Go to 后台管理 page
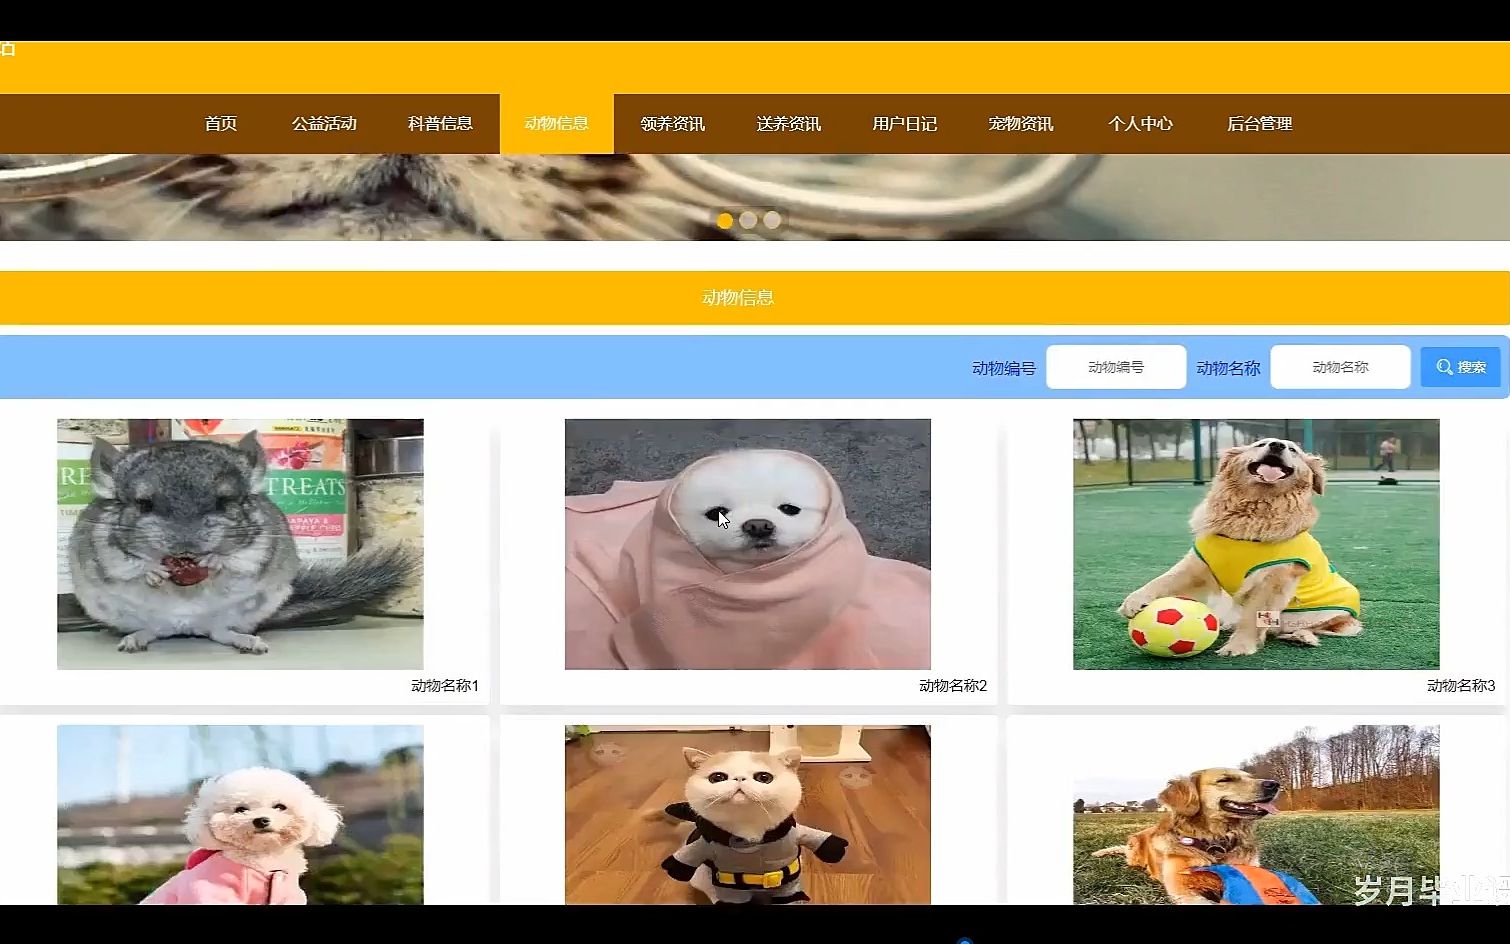The image size is (1510, 944). click(x=1259, y=124)
